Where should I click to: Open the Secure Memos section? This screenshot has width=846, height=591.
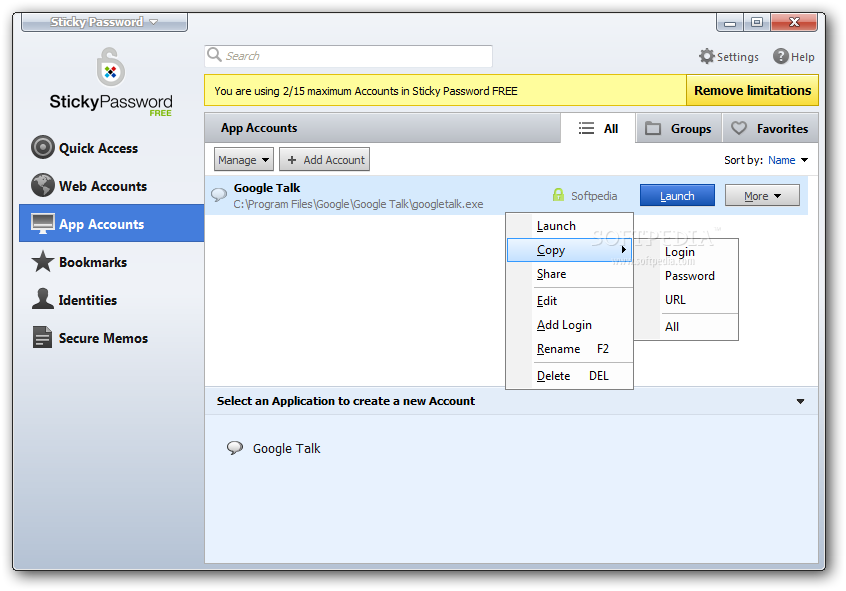click(x=112, y=338)
